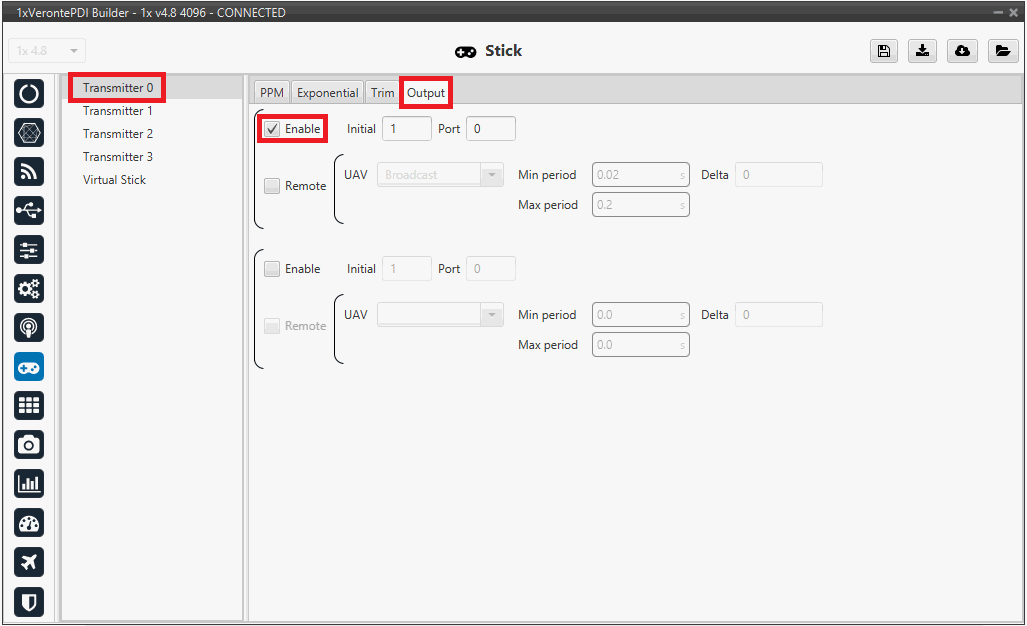Click the save floppy disk icon

[883, 51]
